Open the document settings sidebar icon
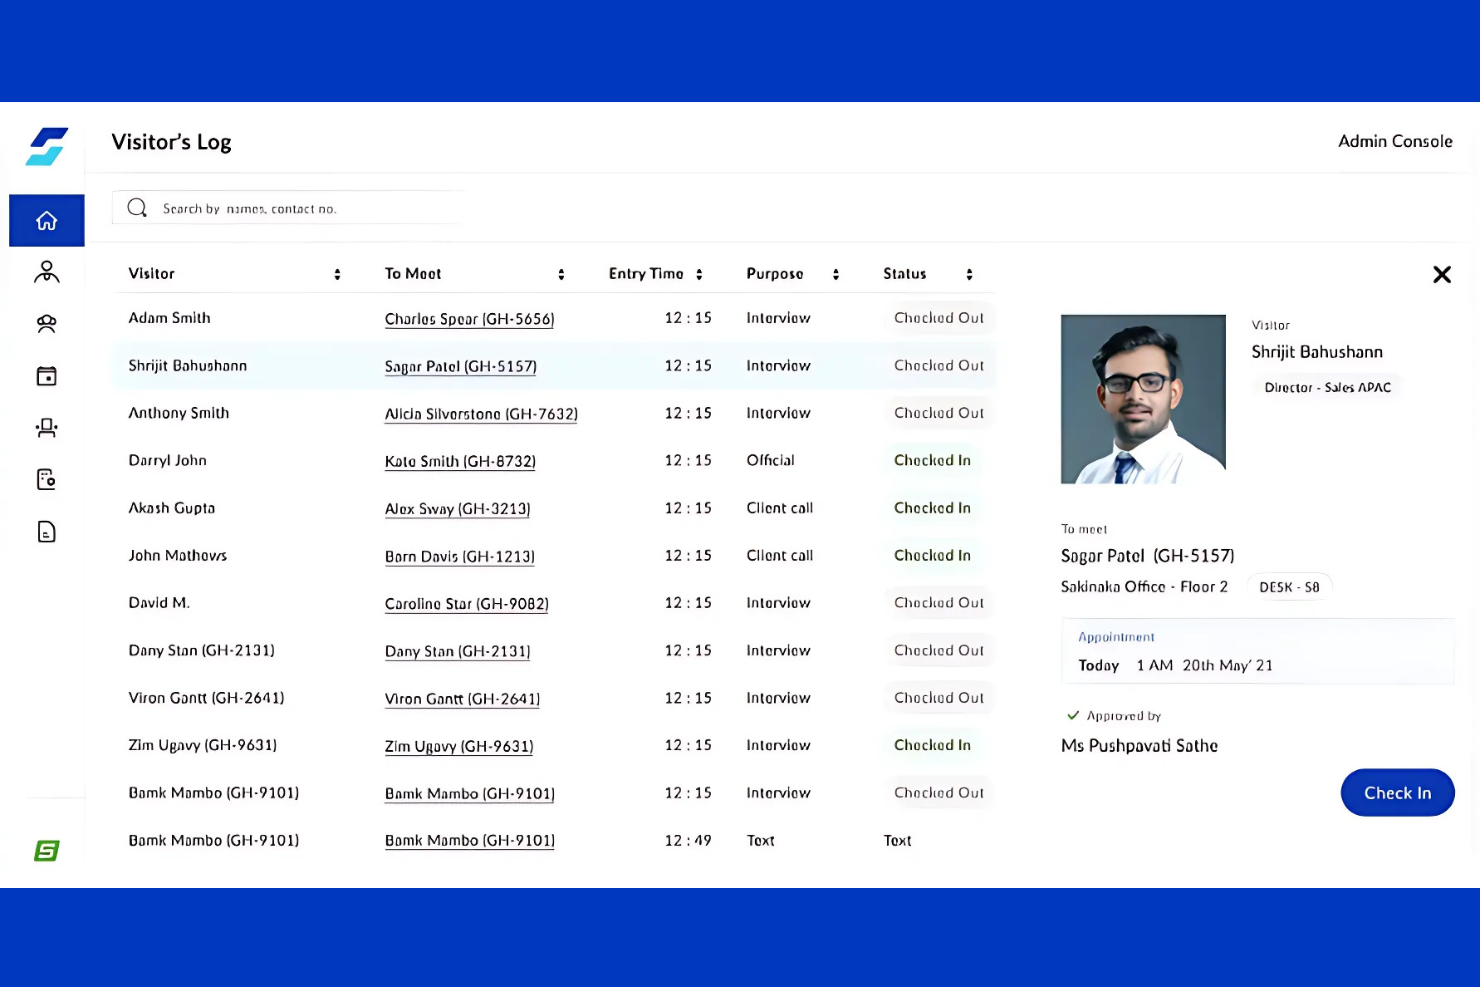 47,480
